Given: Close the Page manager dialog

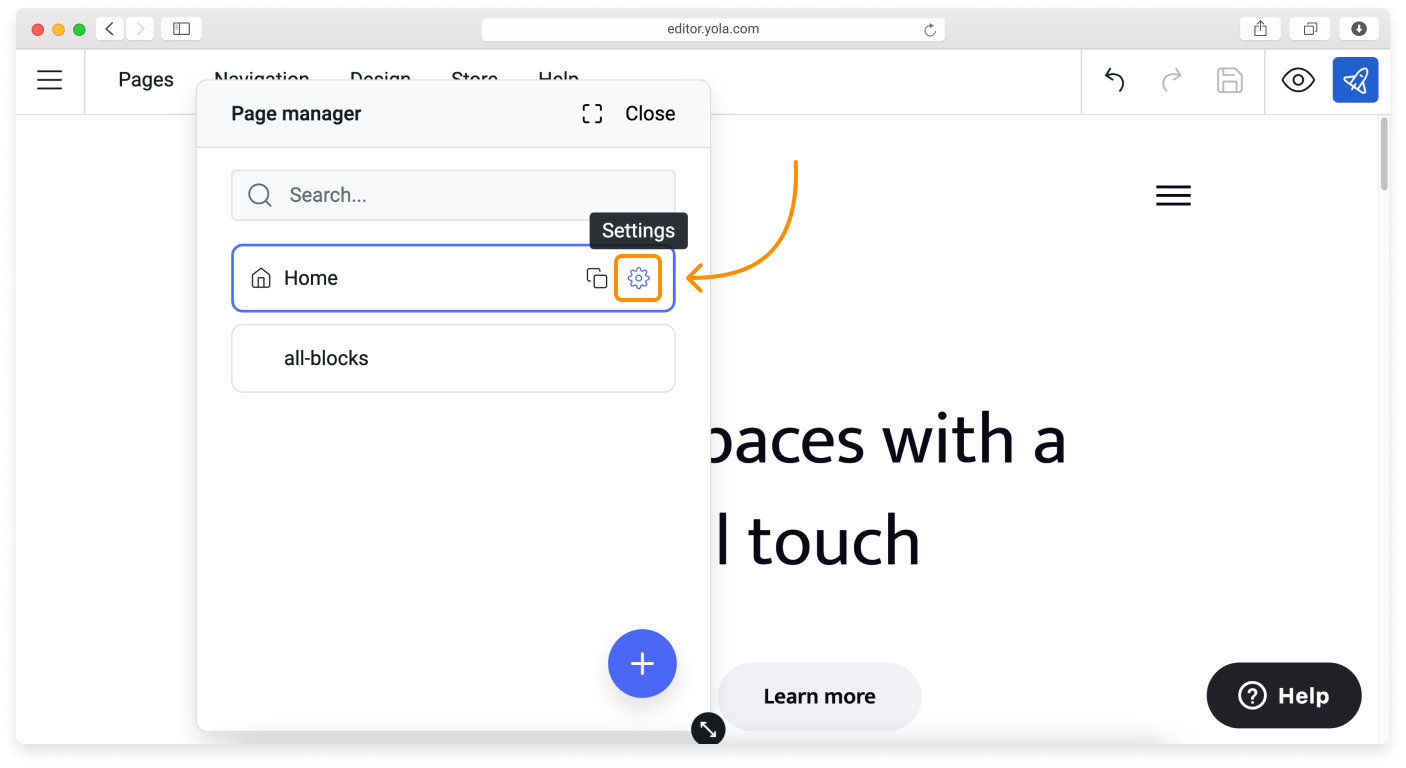Looking at the screenshot, I should 649,113.
